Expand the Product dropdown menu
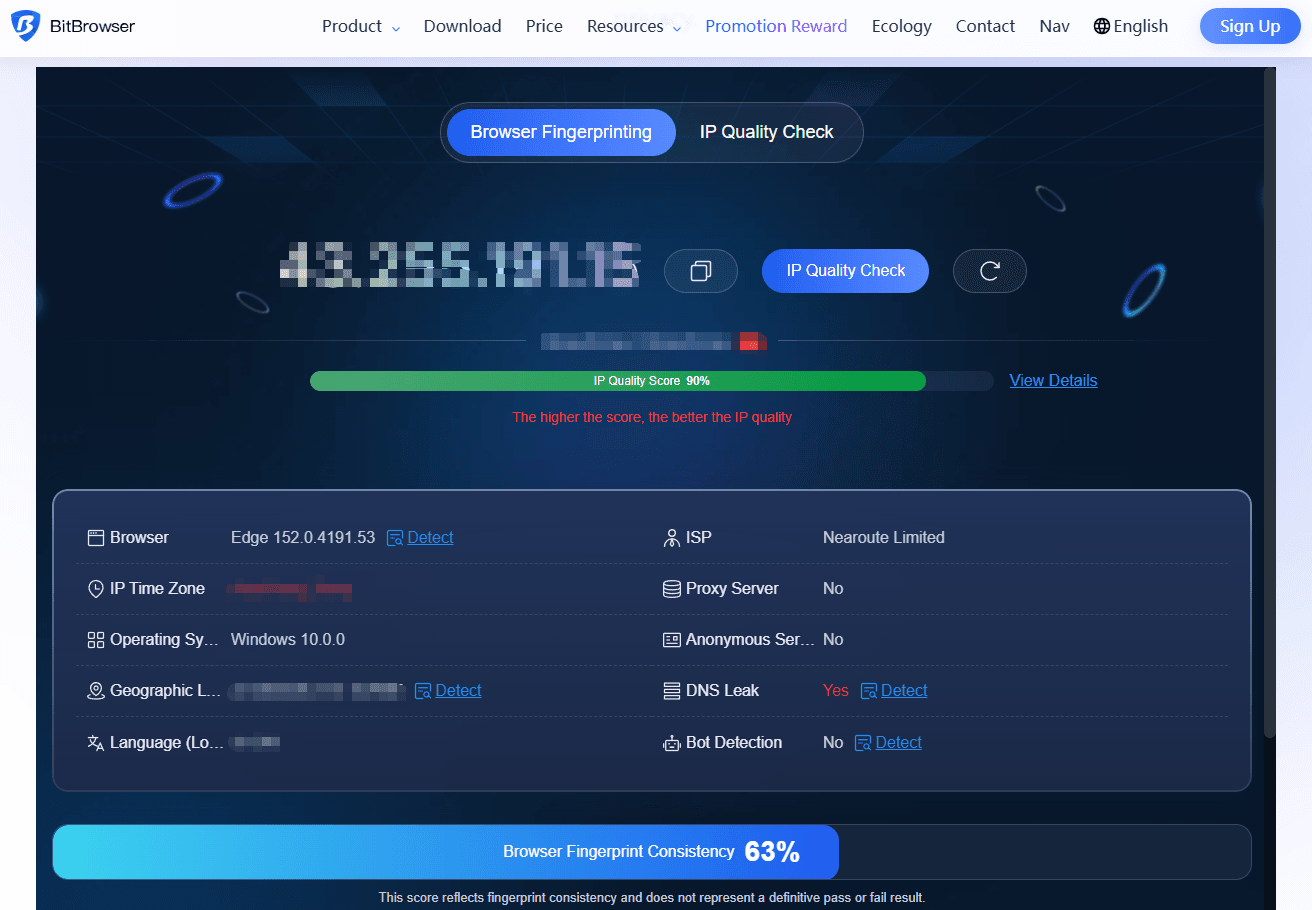 coord(361,26)
